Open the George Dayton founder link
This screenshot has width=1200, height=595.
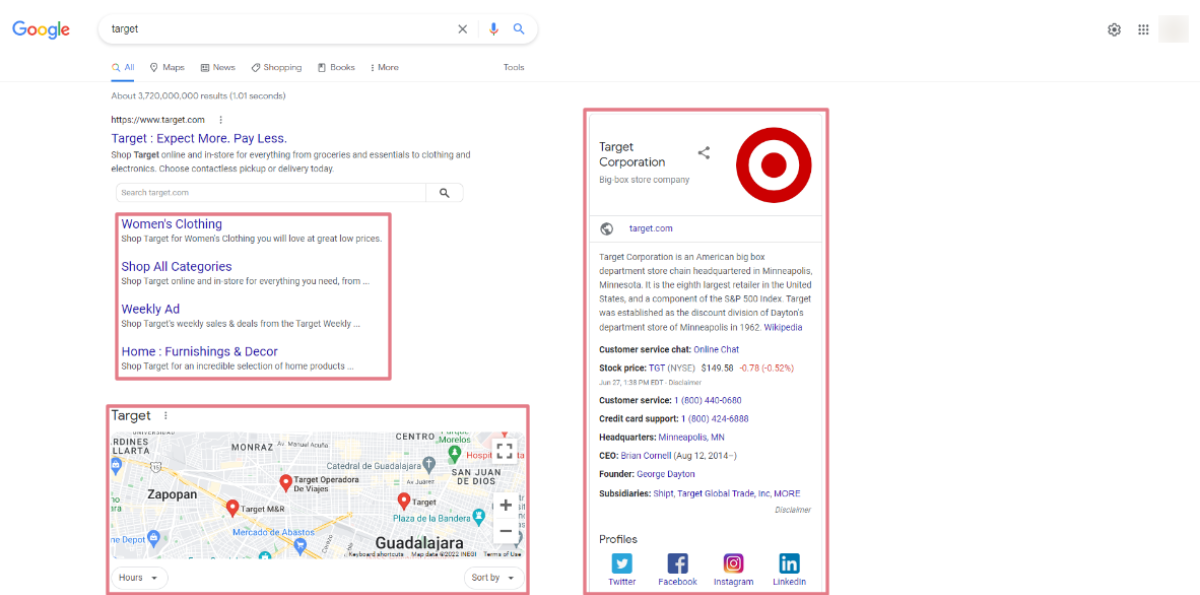click(666, 475)
